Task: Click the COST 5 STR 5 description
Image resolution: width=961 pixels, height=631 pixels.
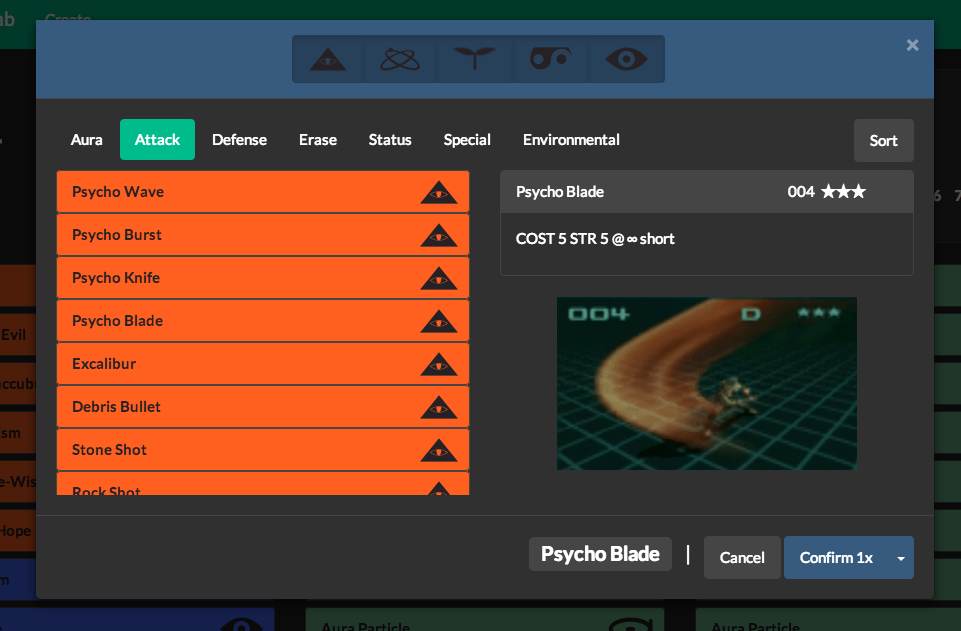Action: pyautogui.click(x=594, y=239)
